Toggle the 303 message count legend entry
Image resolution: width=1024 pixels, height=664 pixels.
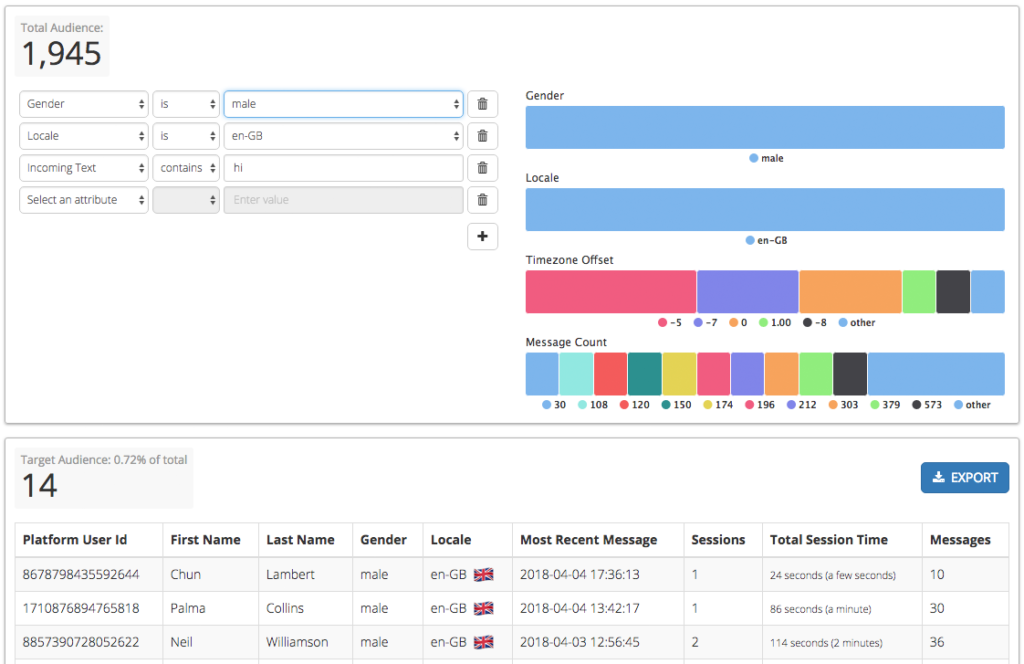[x=843, y=405]
